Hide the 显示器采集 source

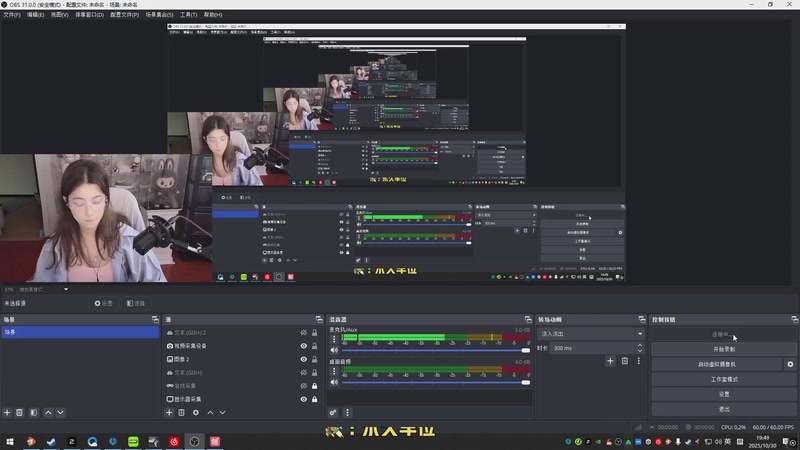tap(304, 399)
